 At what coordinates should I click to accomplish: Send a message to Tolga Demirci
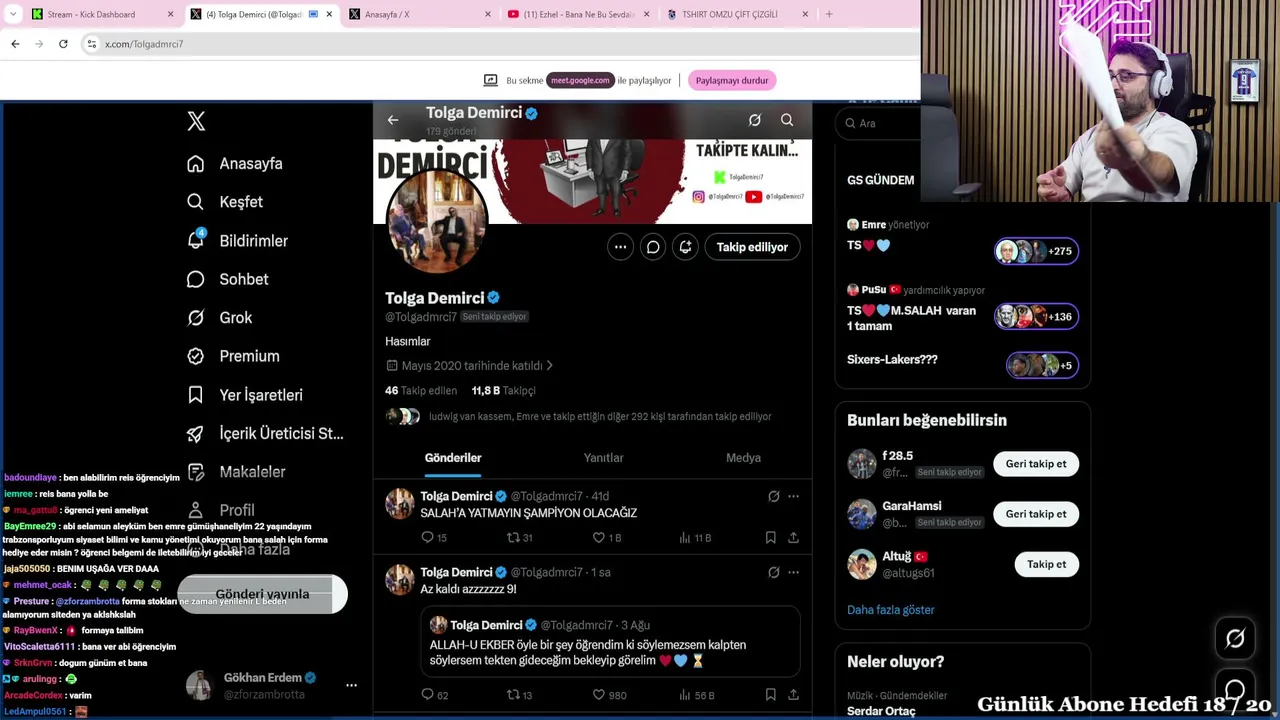coord(653,247)
